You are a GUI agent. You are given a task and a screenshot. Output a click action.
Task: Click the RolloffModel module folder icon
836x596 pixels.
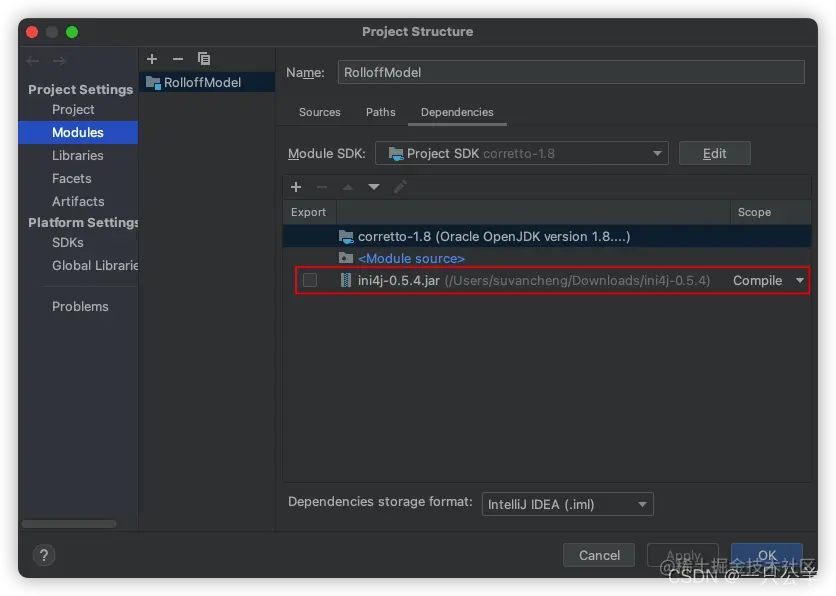click(x=154, y=83)
